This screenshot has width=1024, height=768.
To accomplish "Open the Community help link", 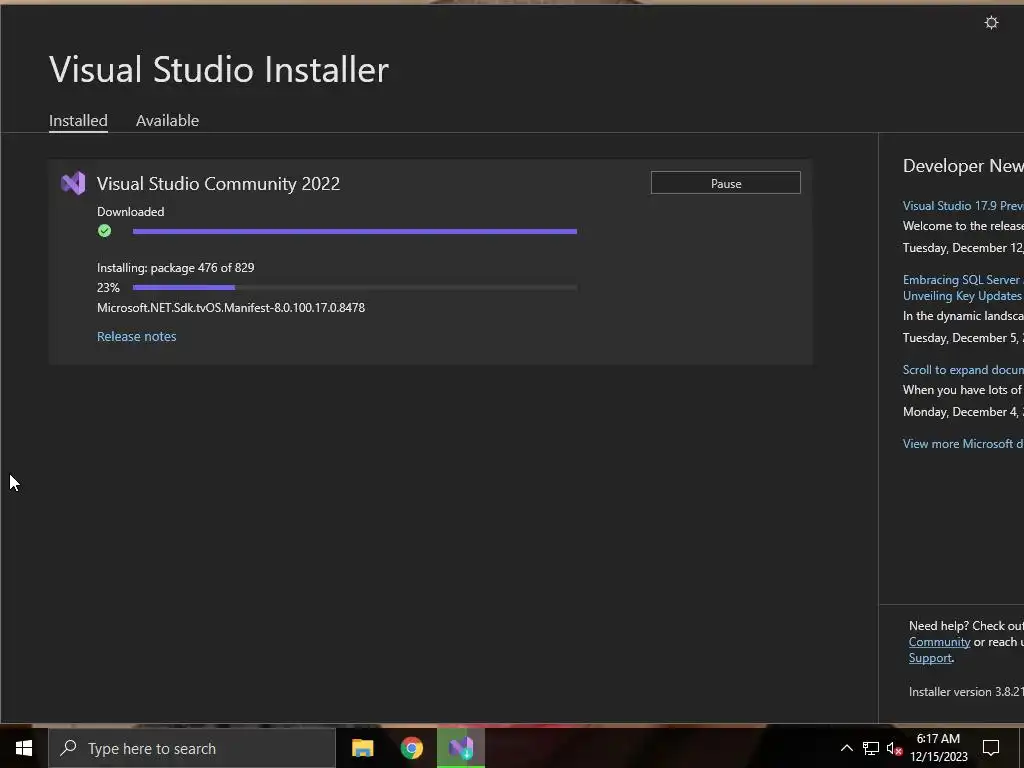I will pyautogui.click(x=939, y=642).
